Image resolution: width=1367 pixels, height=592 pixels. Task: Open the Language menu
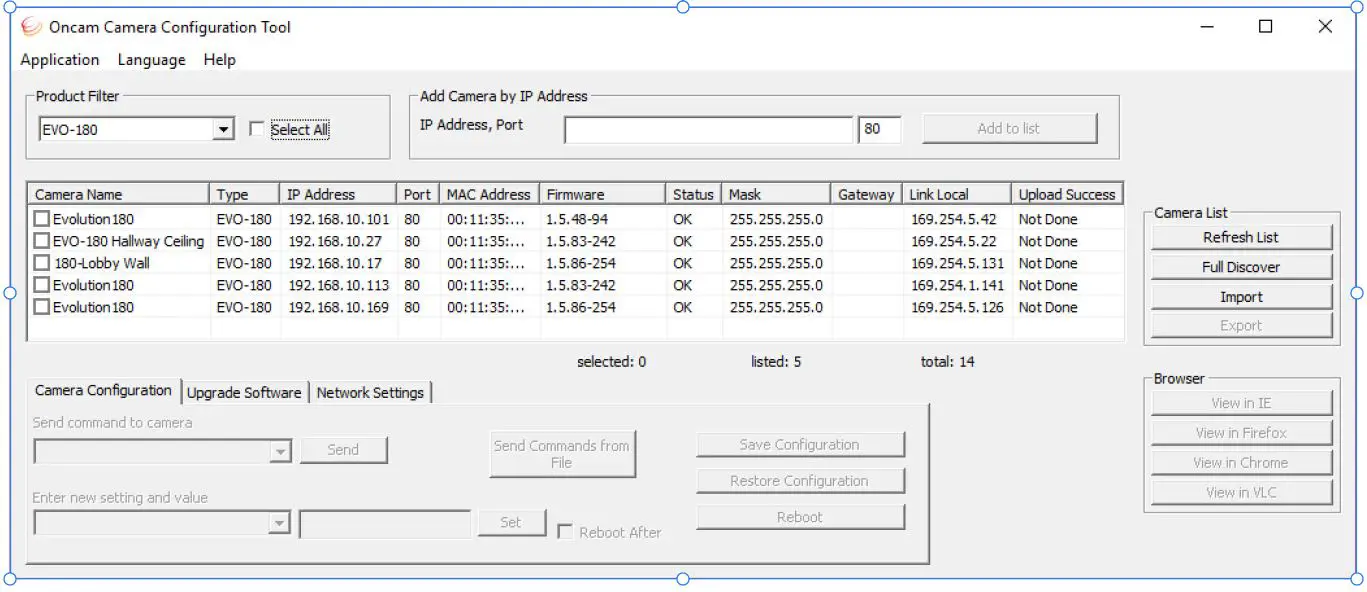151,60
